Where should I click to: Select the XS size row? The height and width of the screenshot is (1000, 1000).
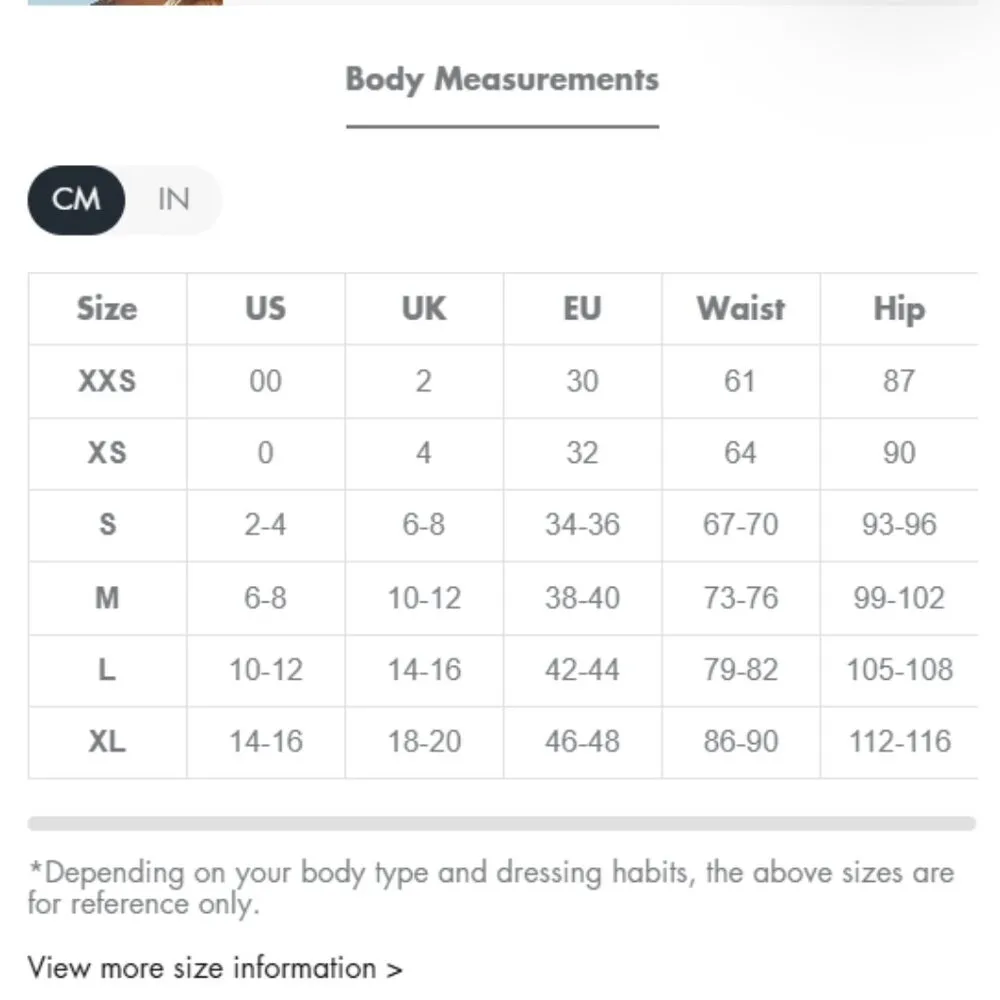106,453
